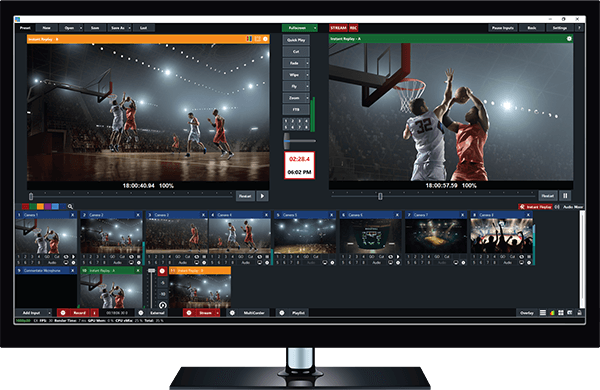Select the Camera 8 crowd thumbnail
600x390 pixels.
tap(501, 236)
